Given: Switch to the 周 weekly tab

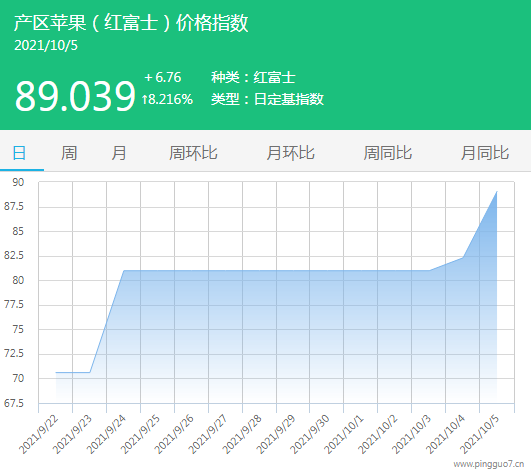Looking at the screenshot, I should tap(69, 153).
